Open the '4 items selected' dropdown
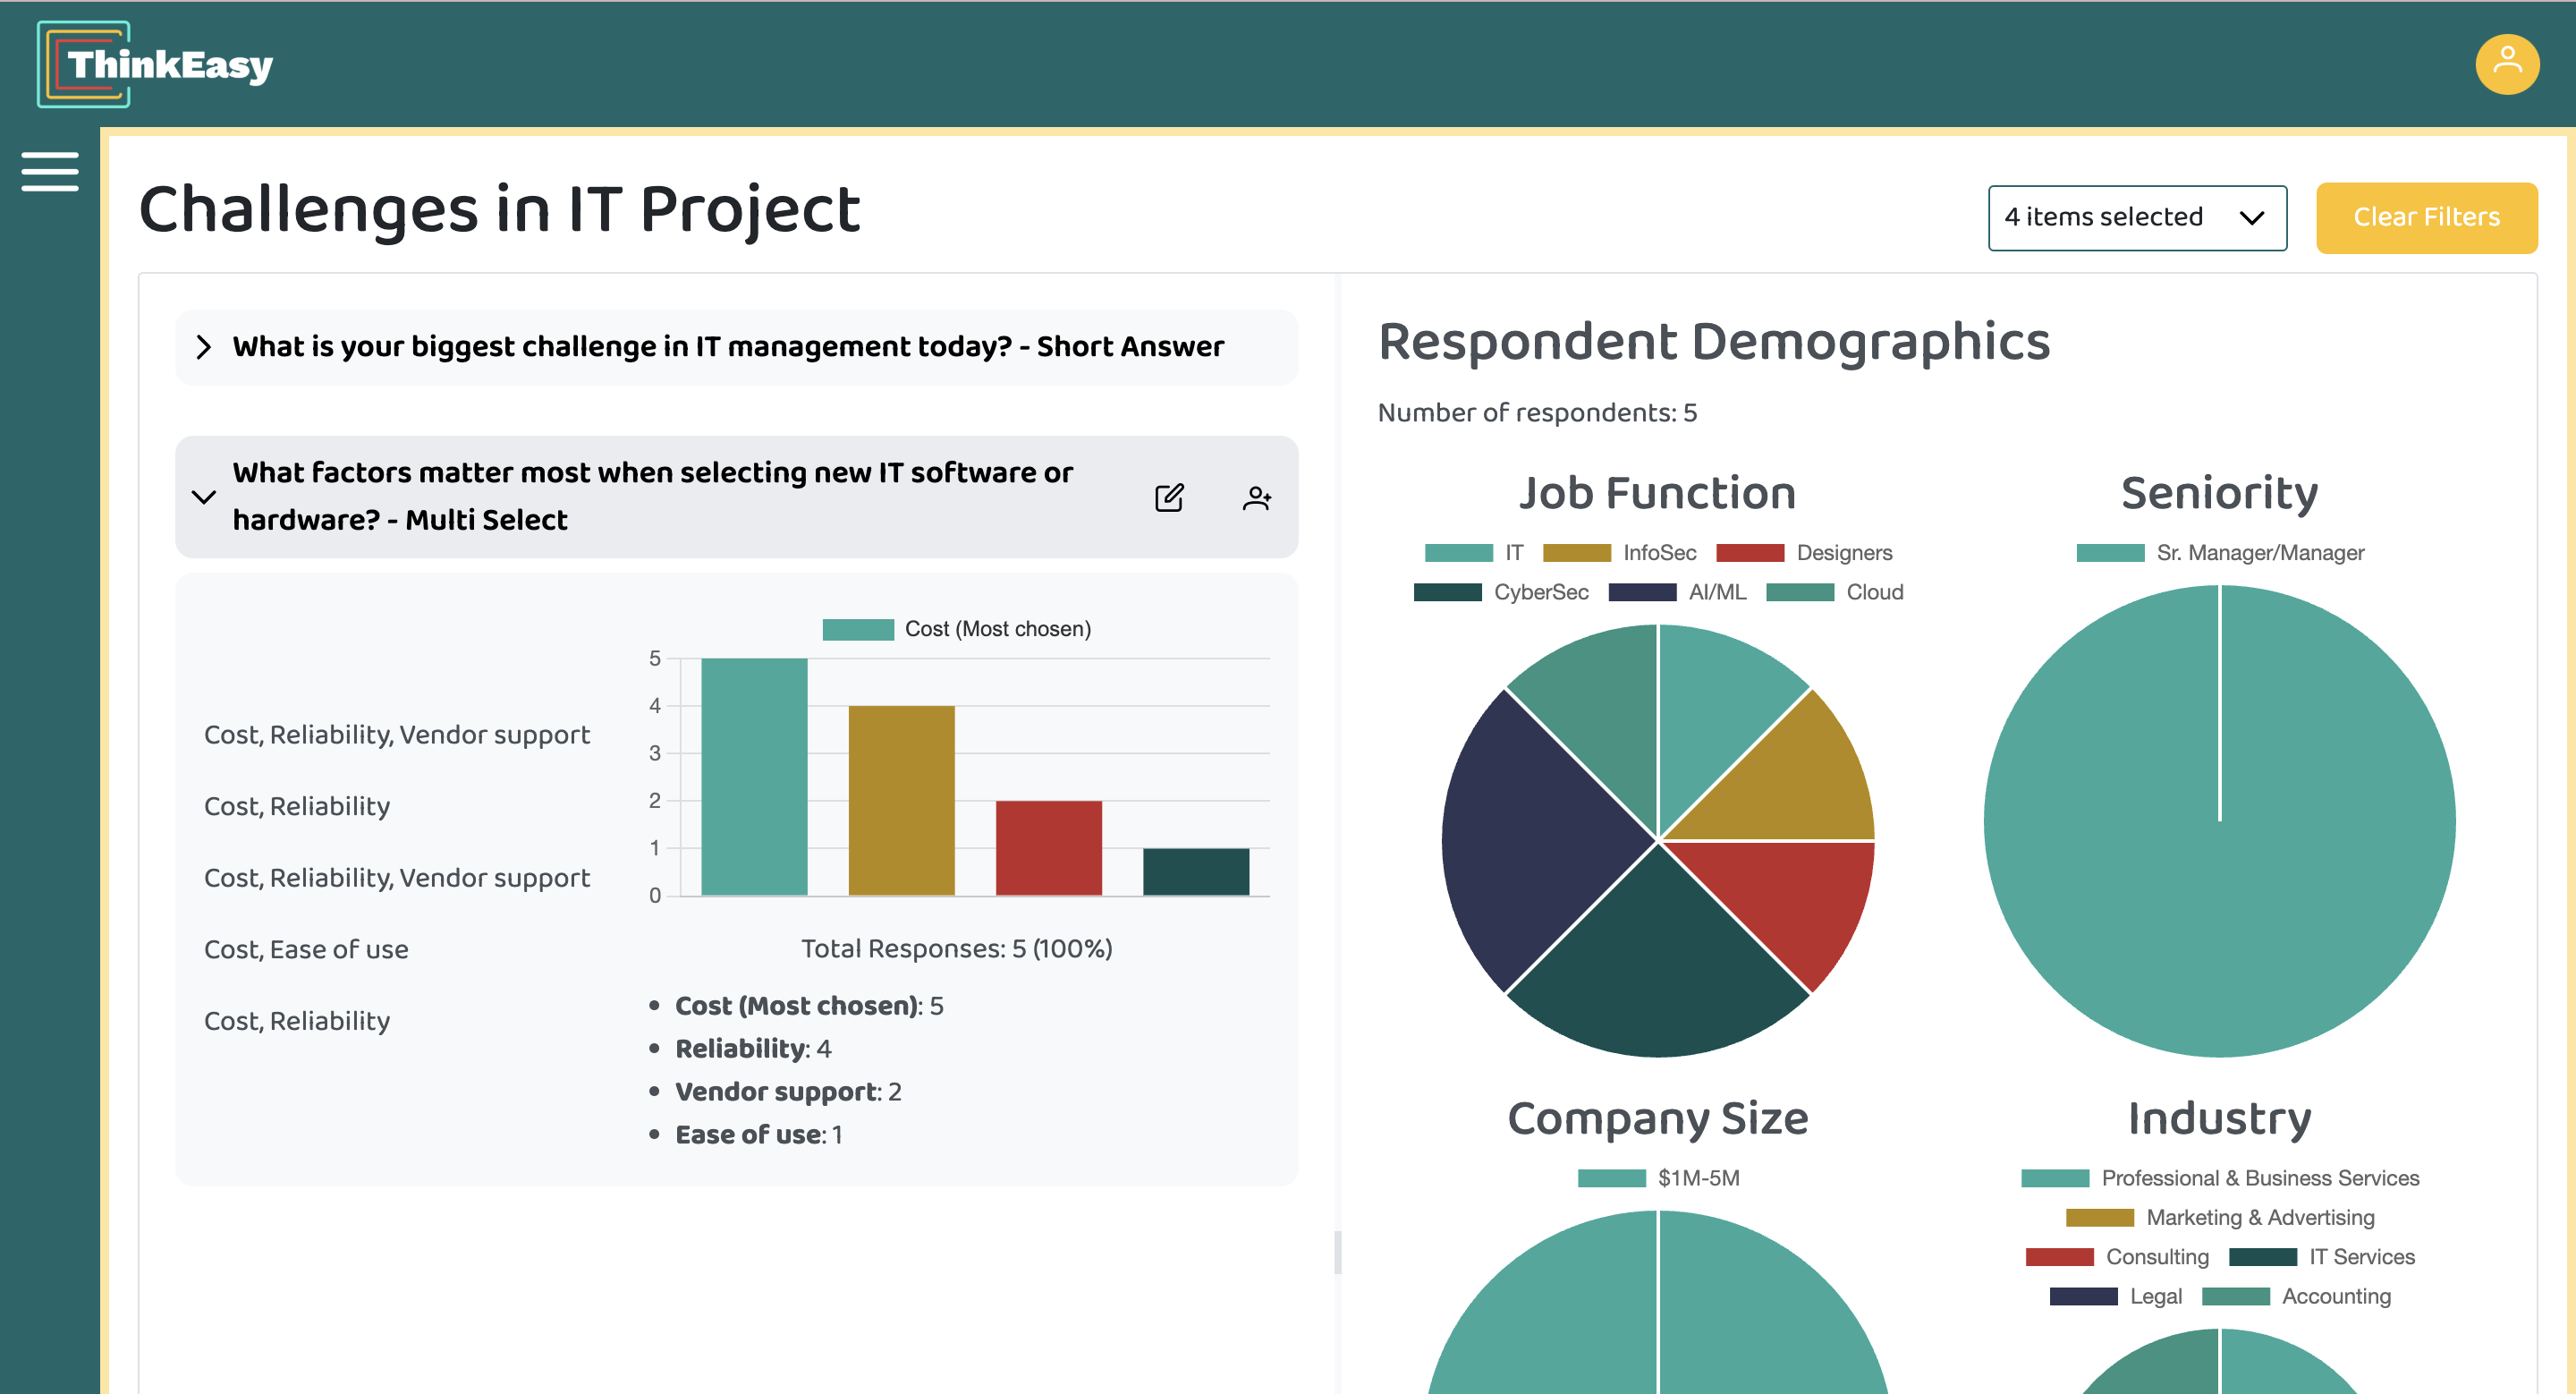2576x1394 pixels. 2136,217
